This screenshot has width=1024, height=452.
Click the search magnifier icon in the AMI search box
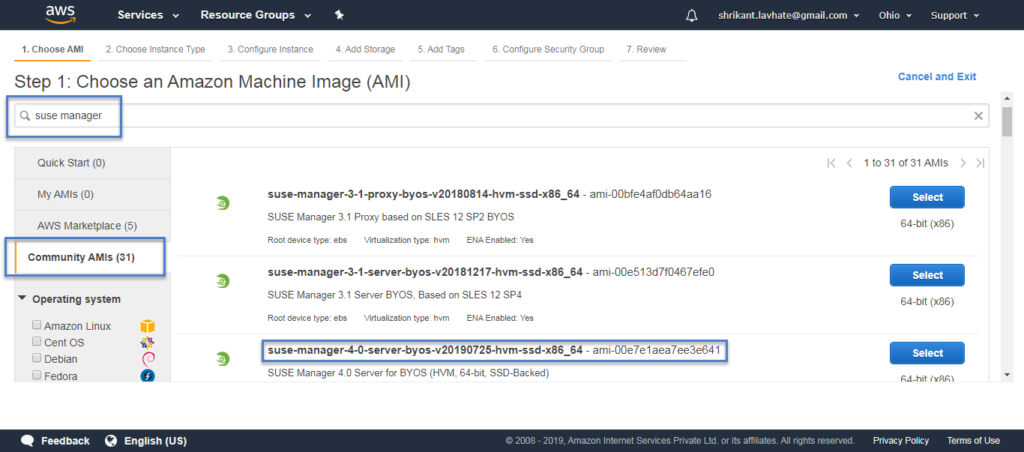[x=25, y=116]
